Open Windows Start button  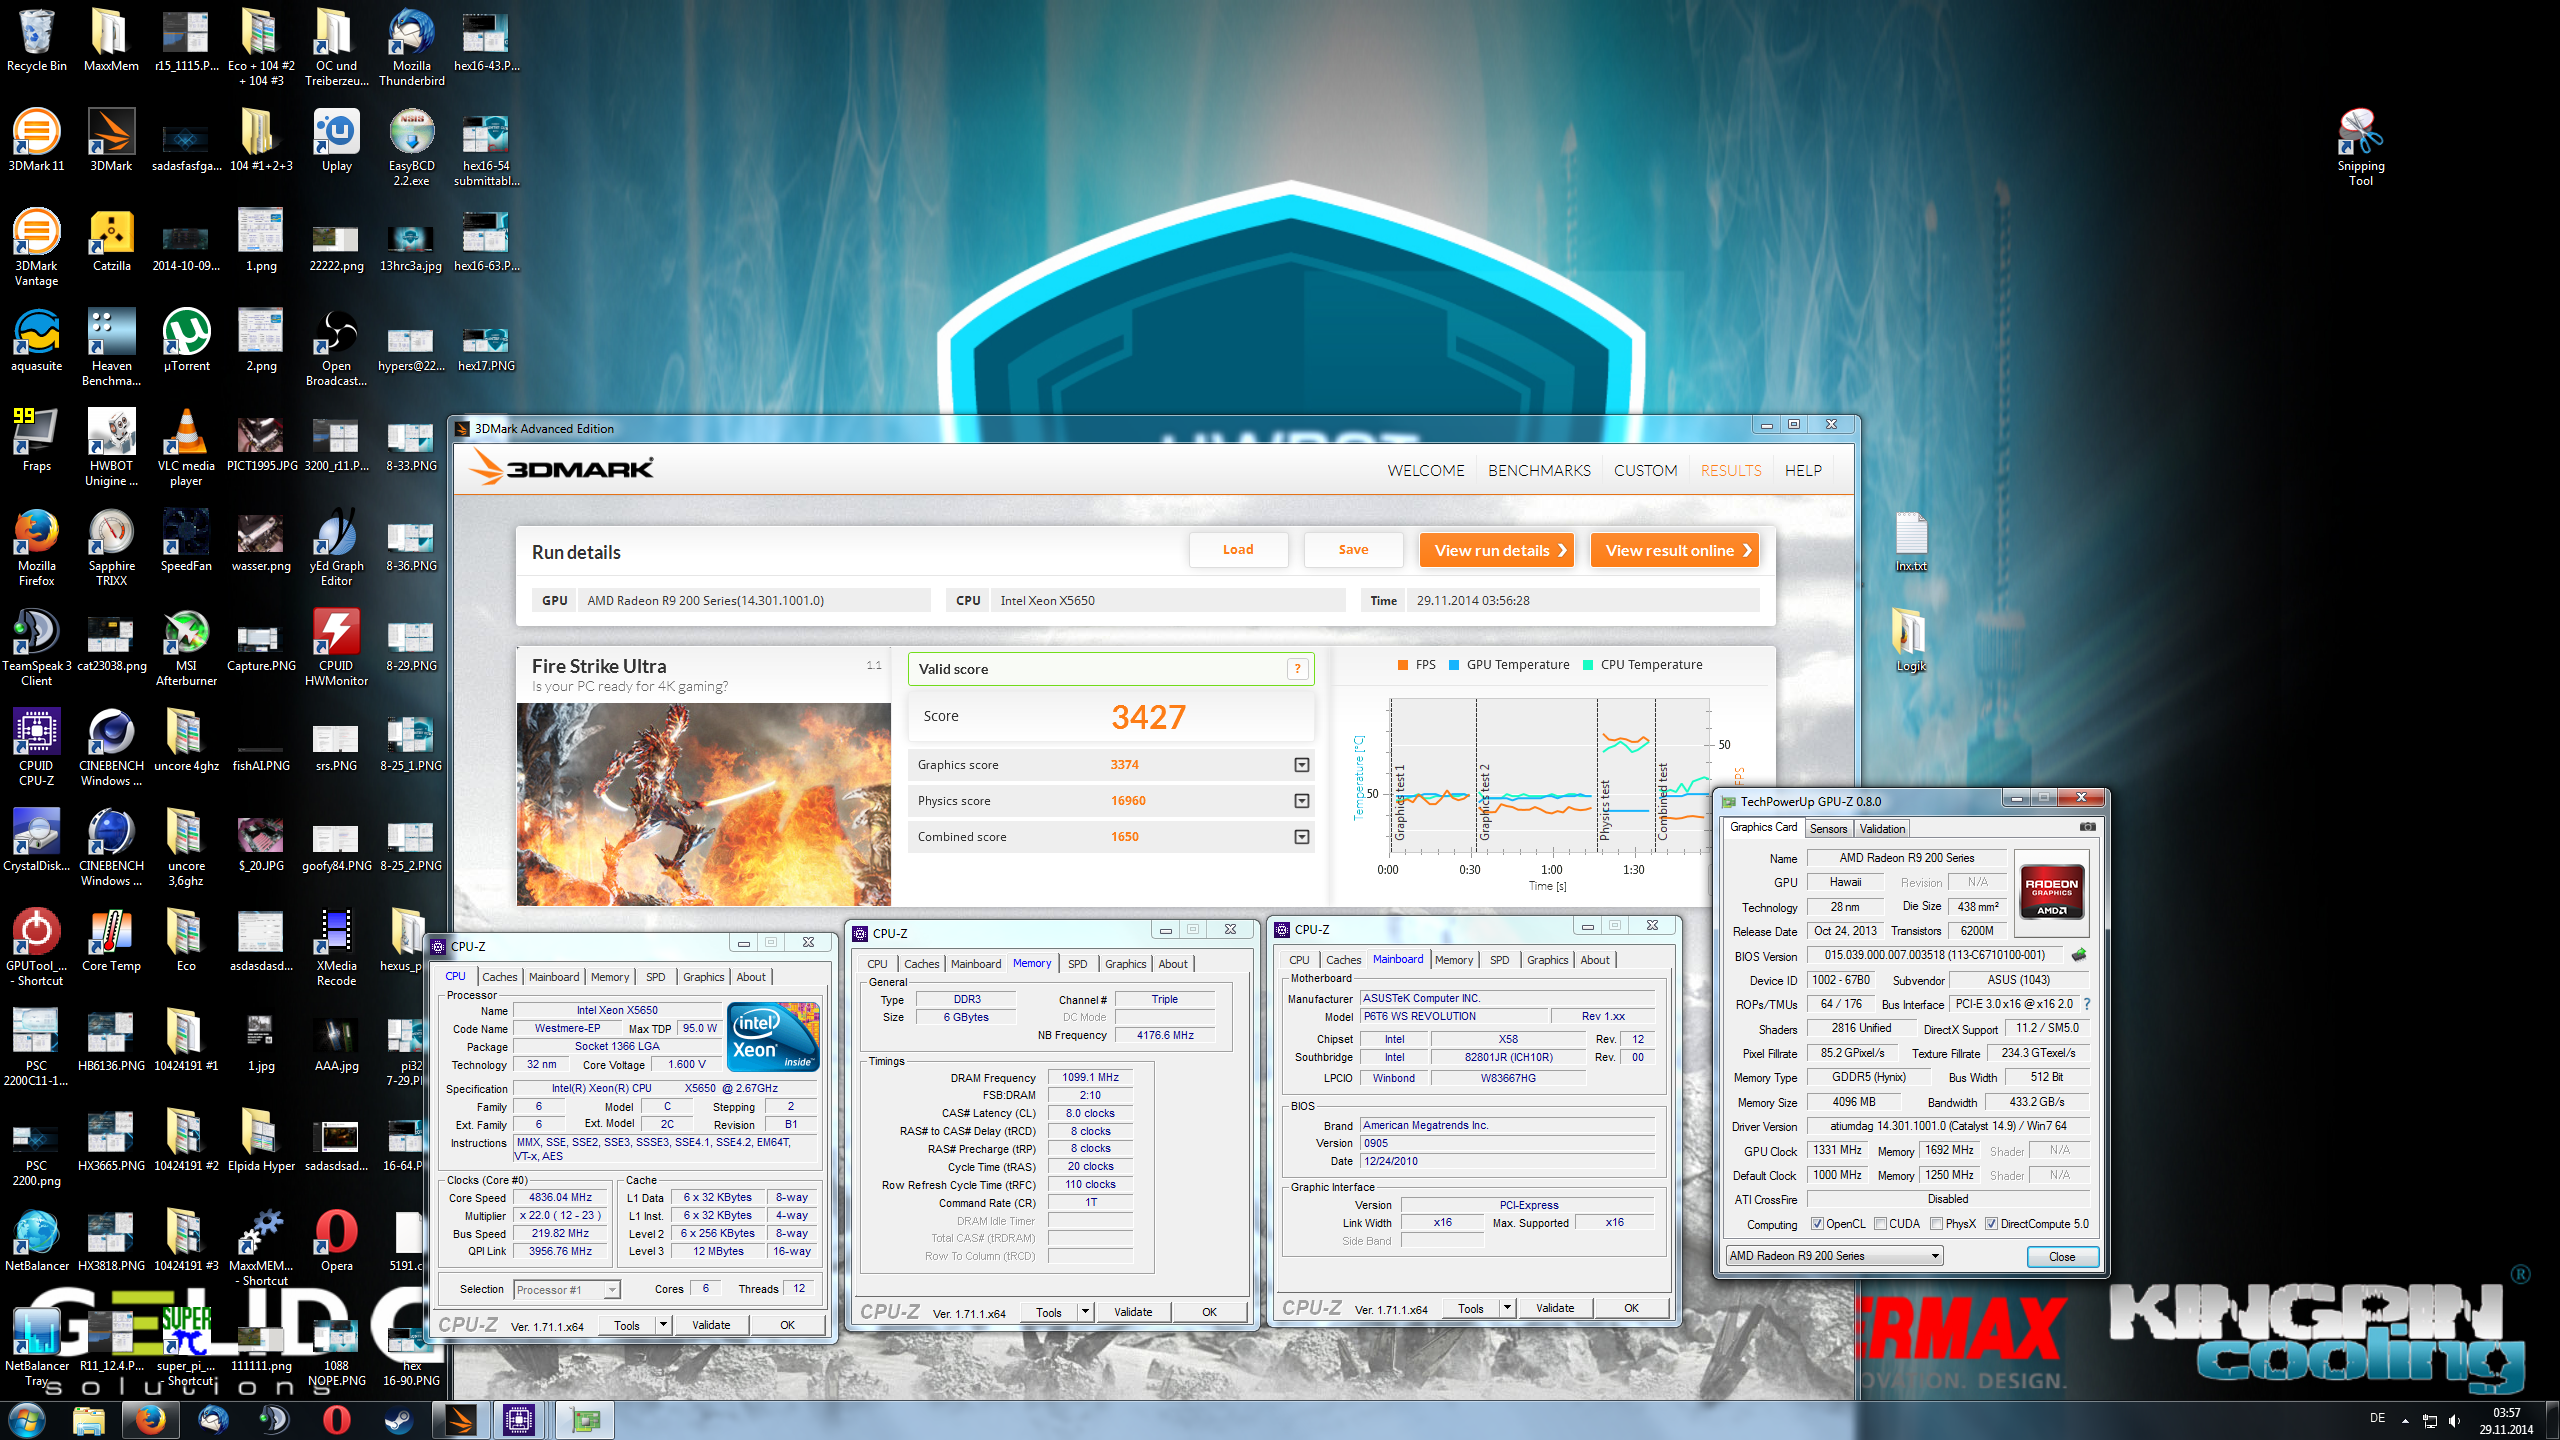click(27, 1419)
